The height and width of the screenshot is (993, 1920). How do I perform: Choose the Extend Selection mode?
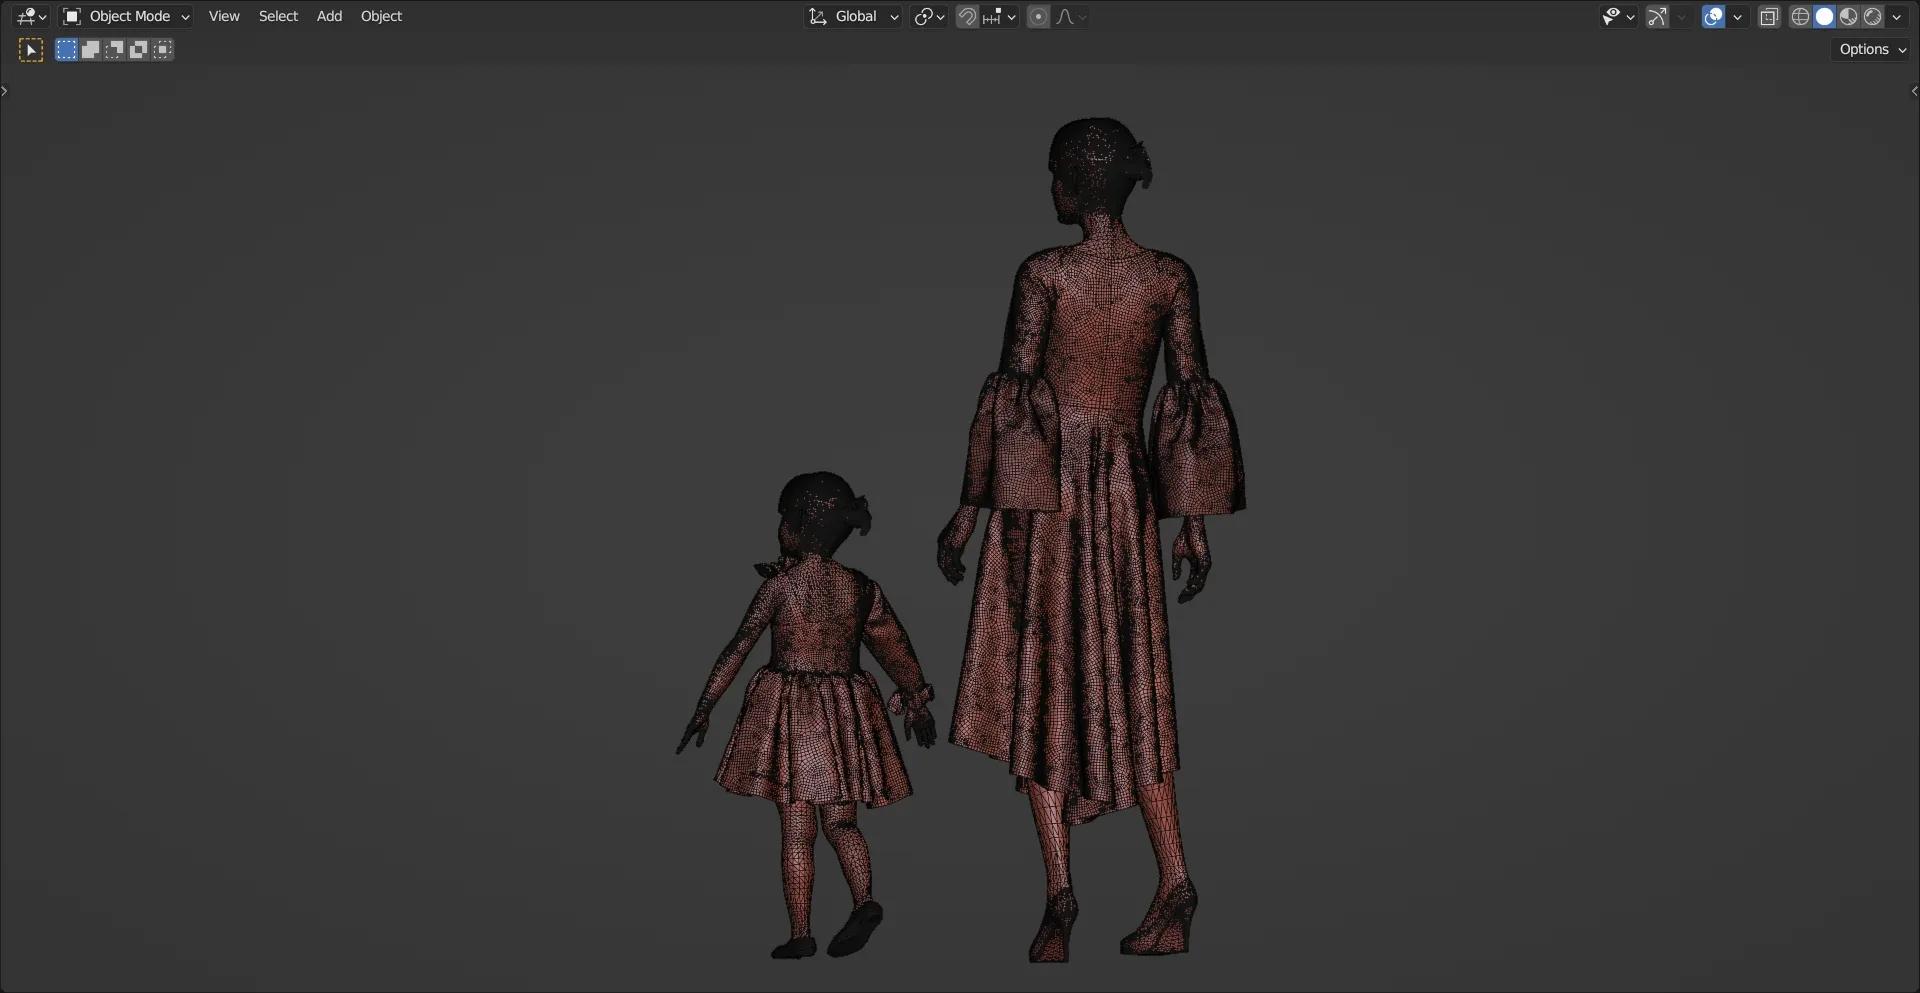[x=90, y=50]
